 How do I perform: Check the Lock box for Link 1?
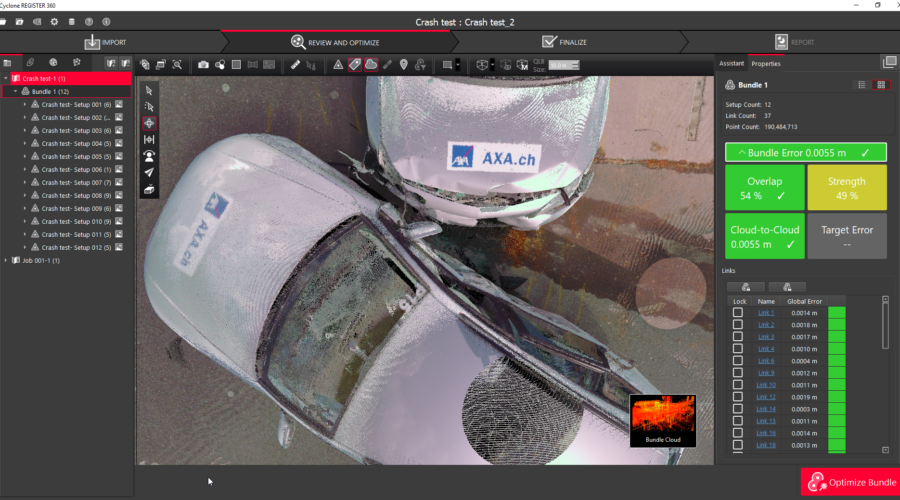738,313
